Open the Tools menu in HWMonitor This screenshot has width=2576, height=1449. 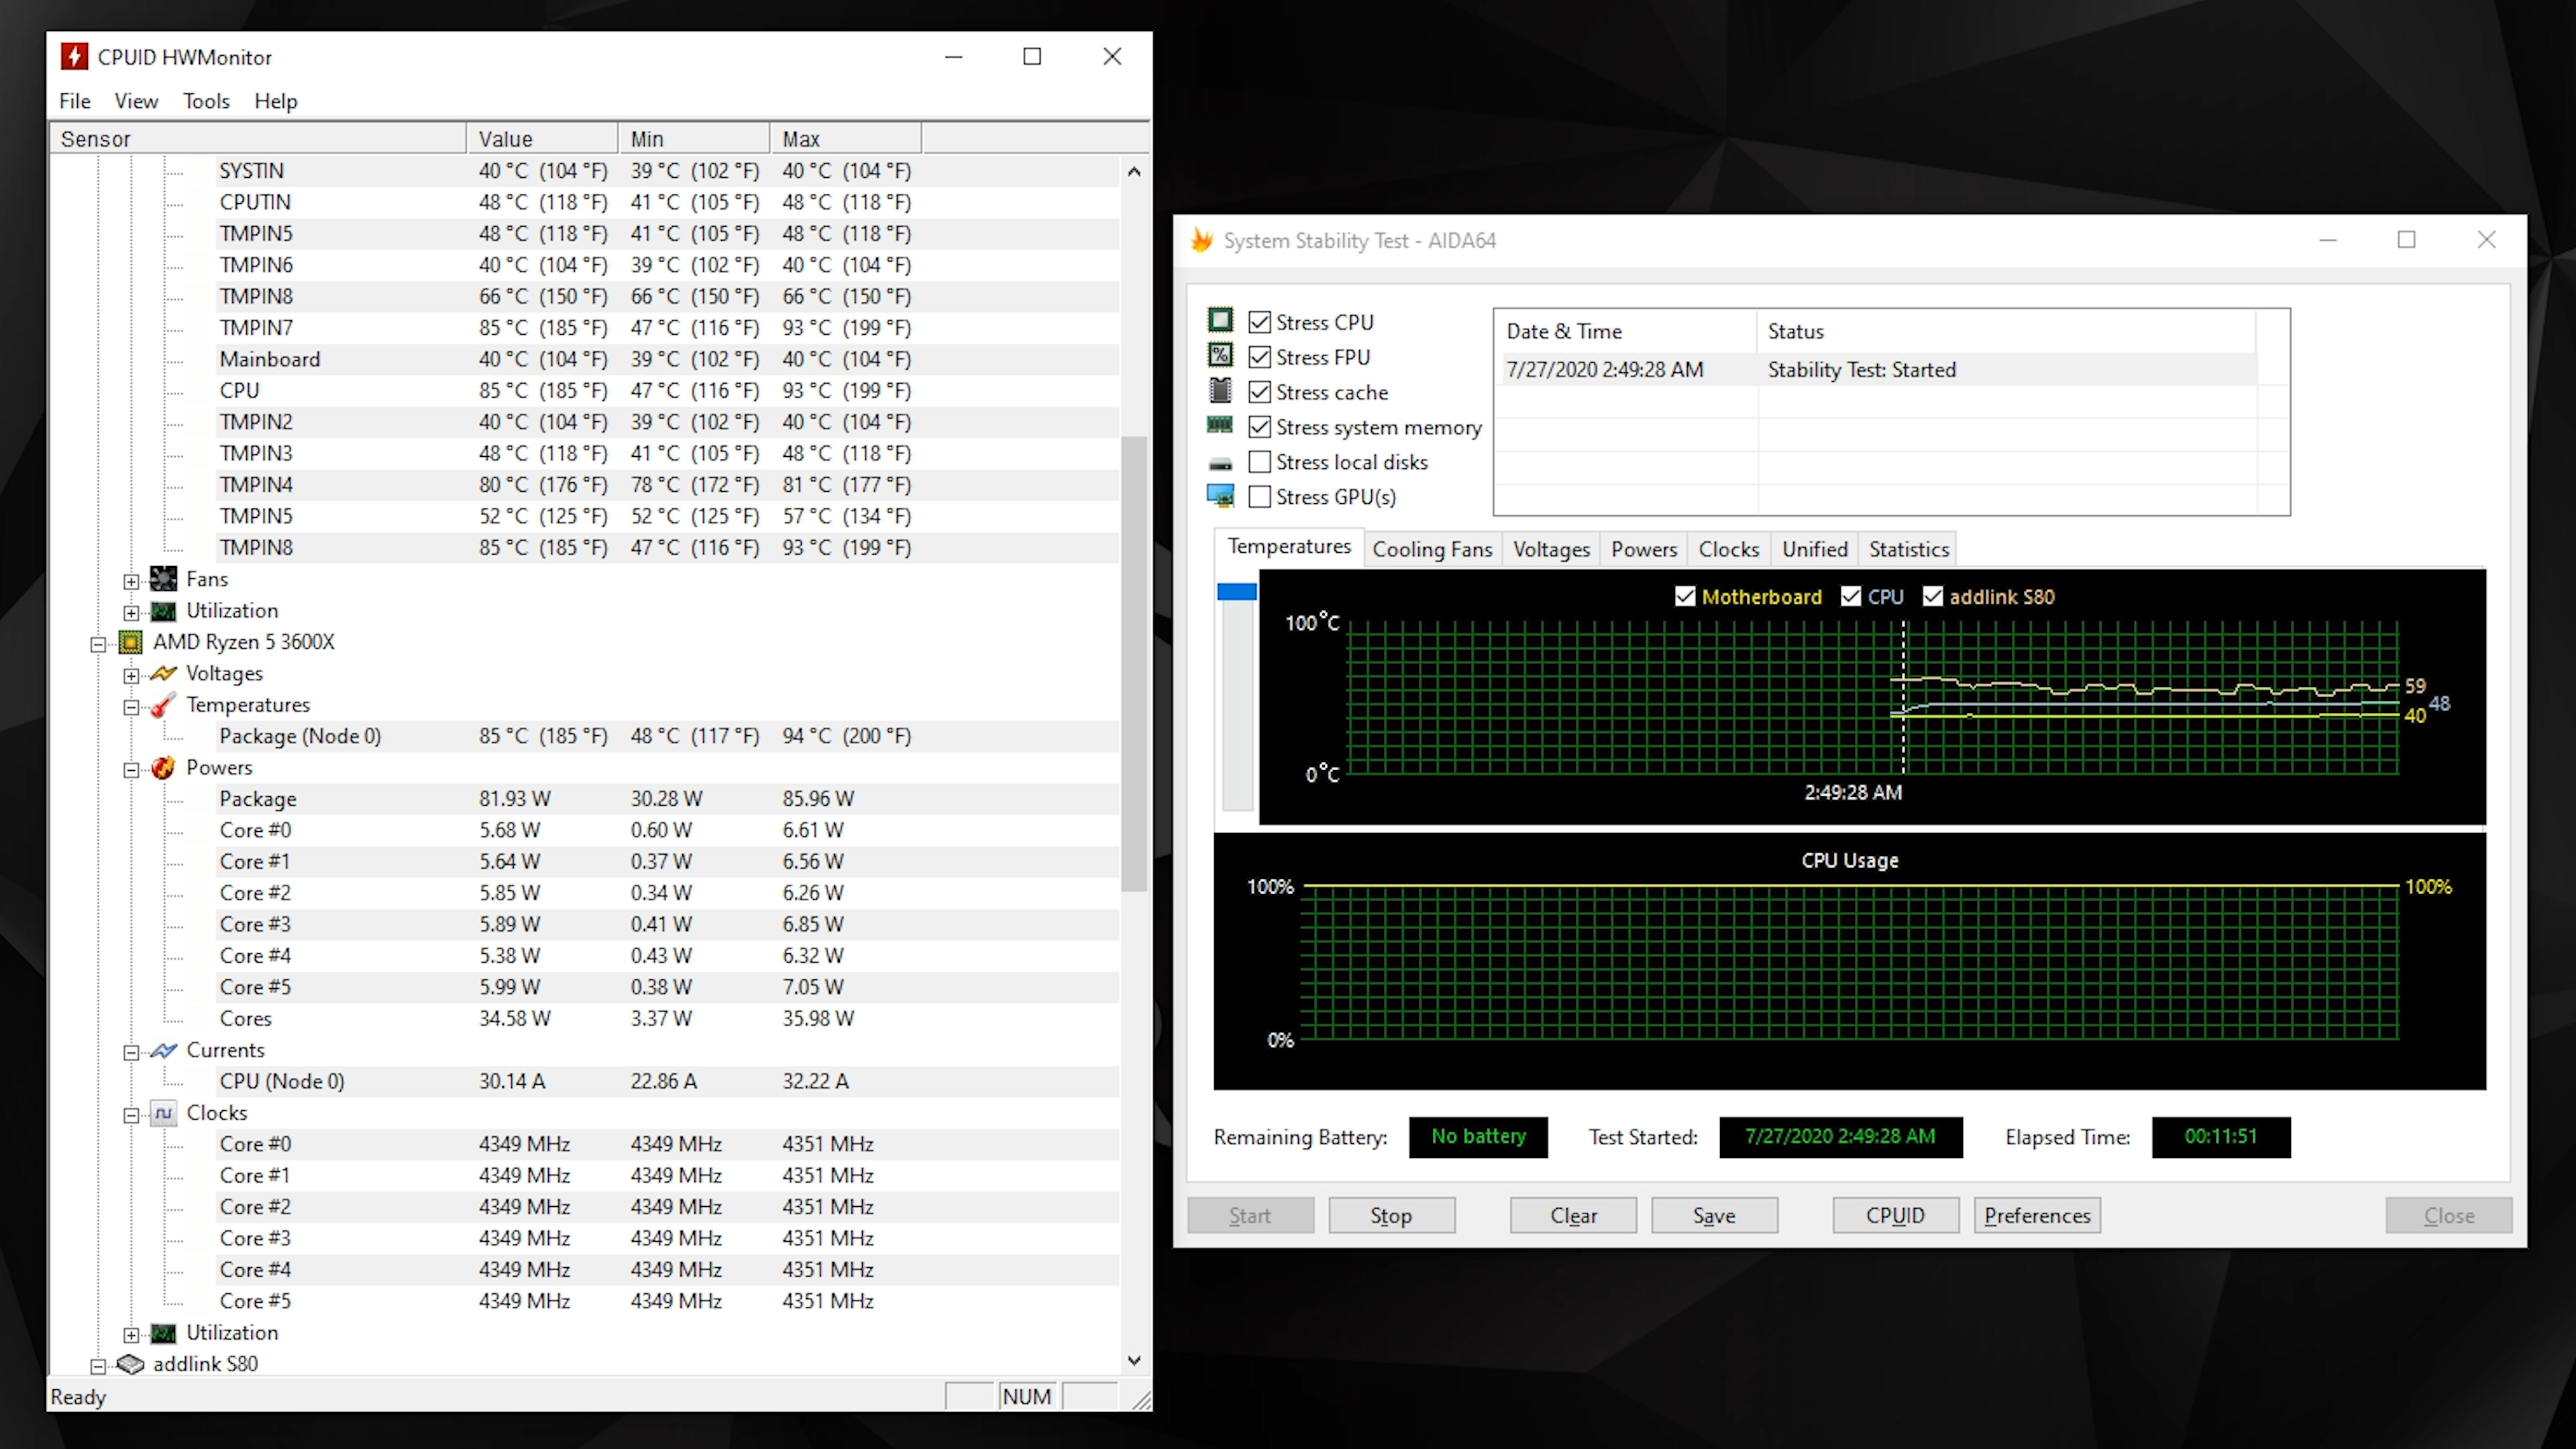point(206,101)
